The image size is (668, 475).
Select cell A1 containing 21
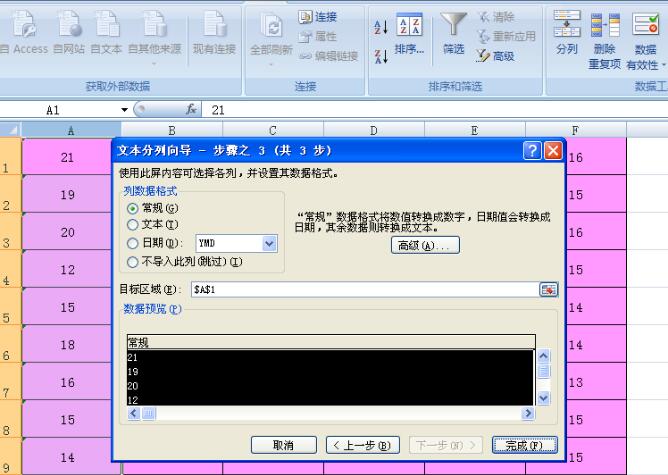(67, 156)
